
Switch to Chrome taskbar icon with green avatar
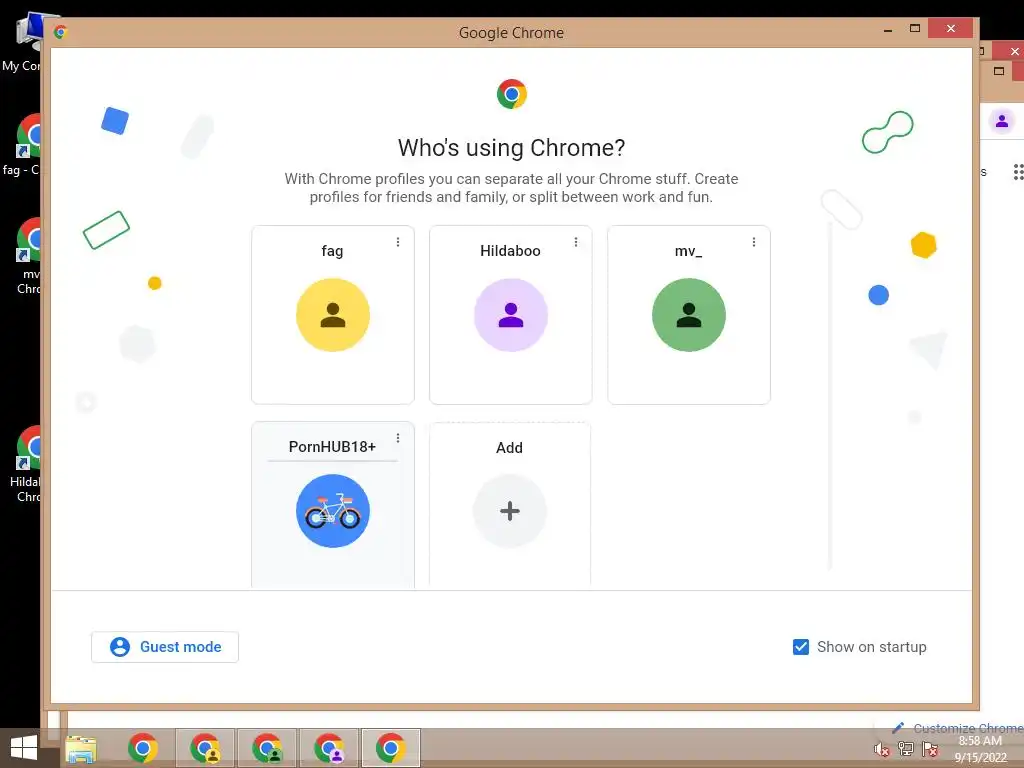click(x=267, y=748)
